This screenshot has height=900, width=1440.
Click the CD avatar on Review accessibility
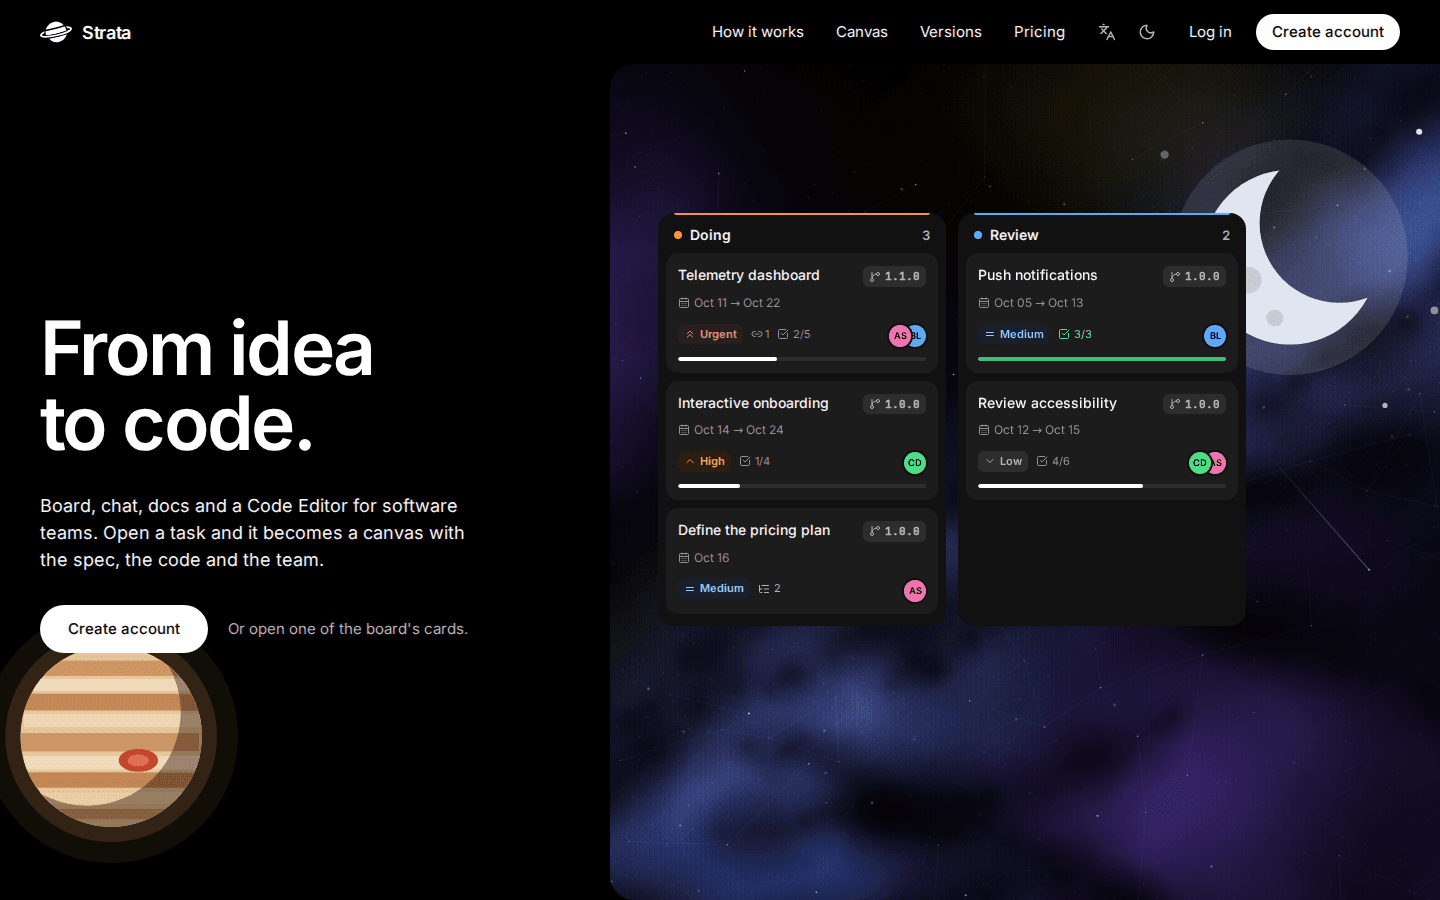(1199, 463)
